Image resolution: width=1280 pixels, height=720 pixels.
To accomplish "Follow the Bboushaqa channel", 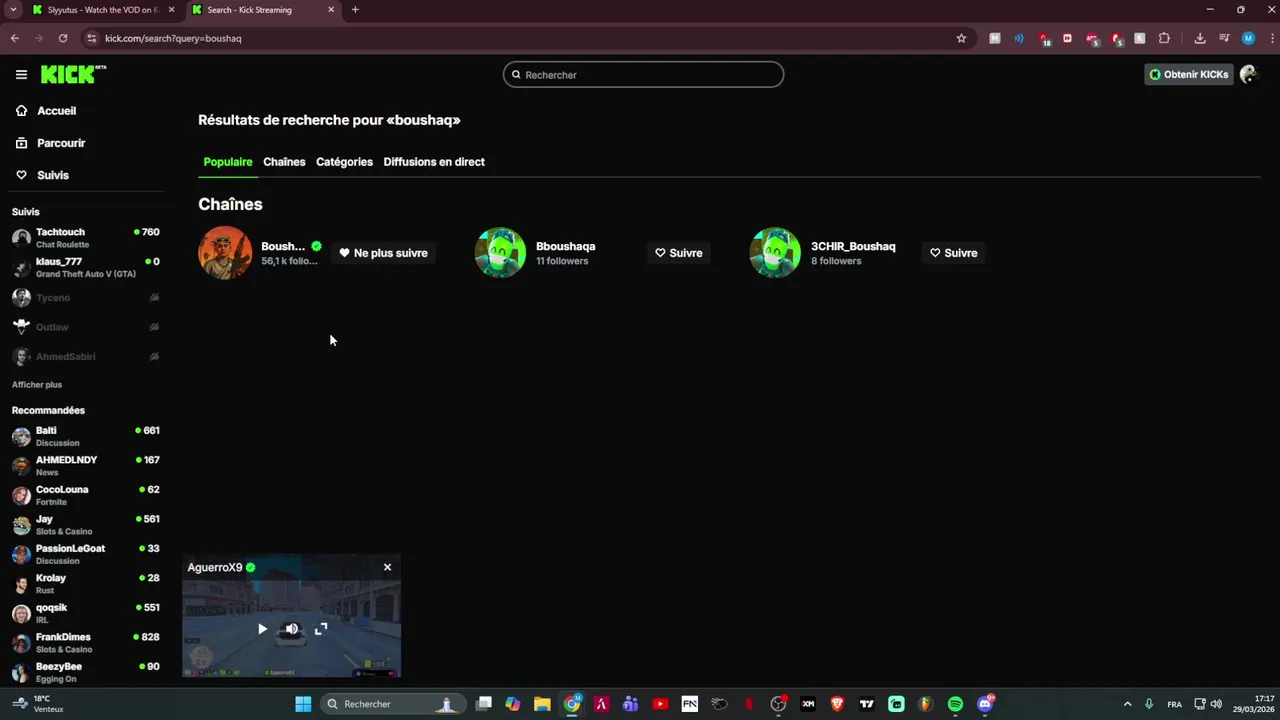I will click(x=679, y=253).
